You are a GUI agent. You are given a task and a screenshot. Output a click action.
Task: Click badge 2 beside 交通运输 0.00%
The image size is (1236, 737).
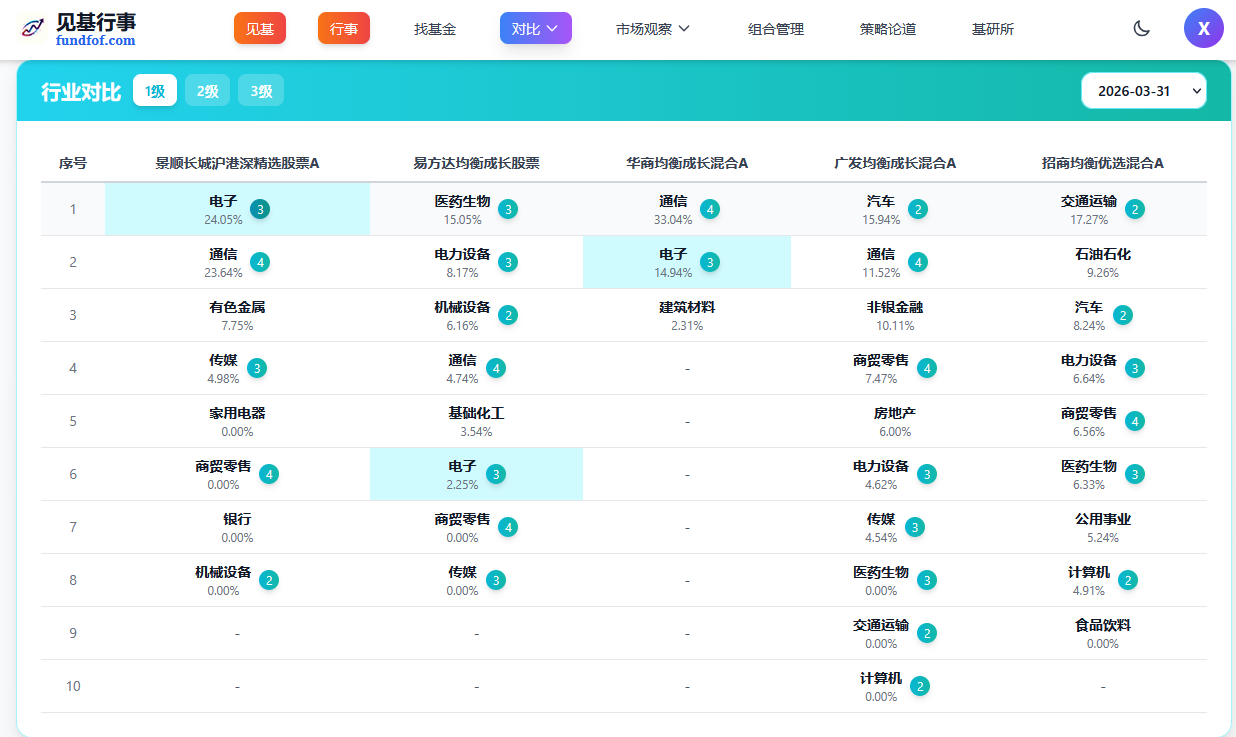click(927, 633)
